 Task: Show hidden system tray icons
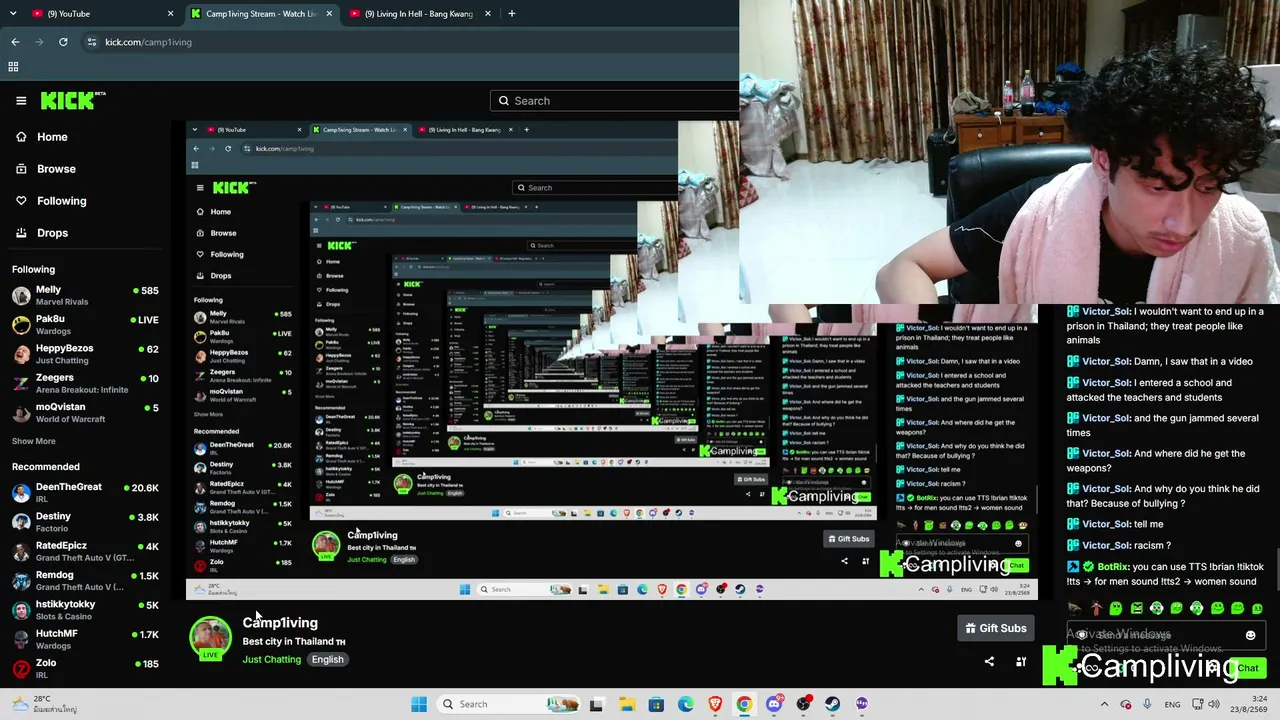click(1104, 704)
